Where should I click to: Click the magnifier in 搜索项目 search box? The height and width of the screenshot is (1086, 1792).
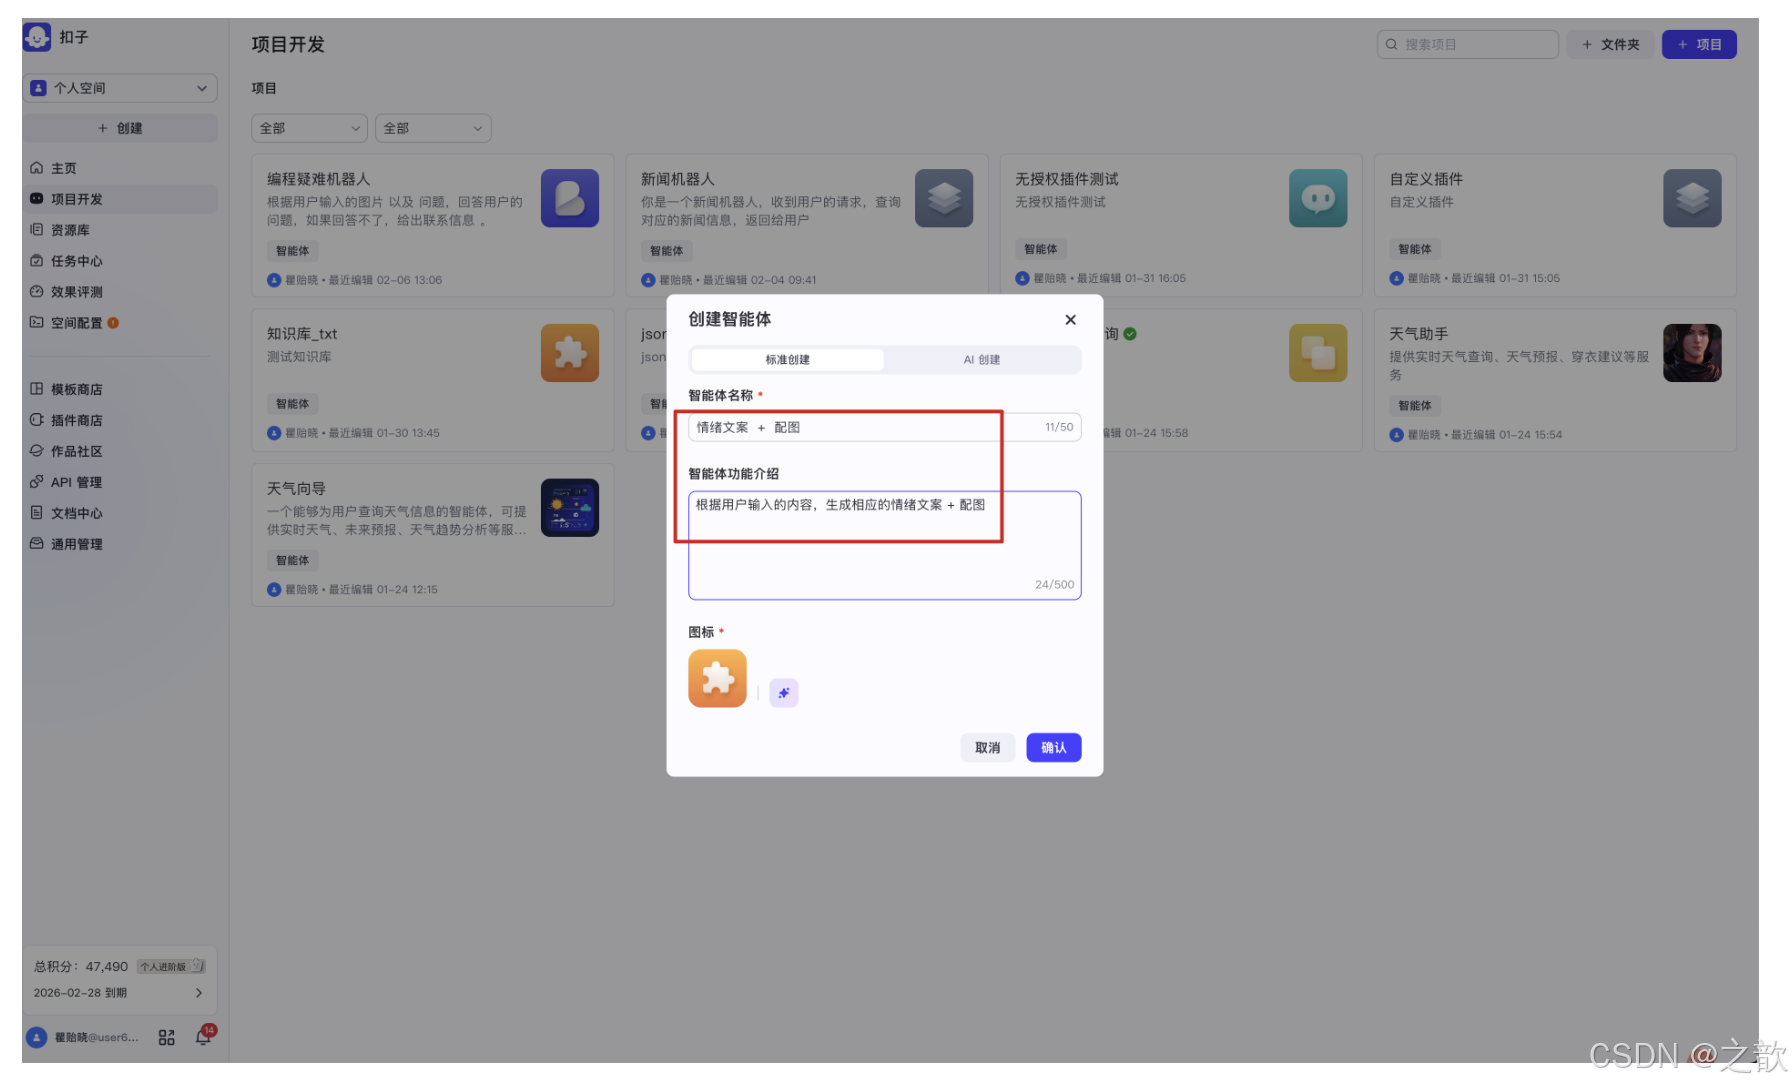(1392, 44)
